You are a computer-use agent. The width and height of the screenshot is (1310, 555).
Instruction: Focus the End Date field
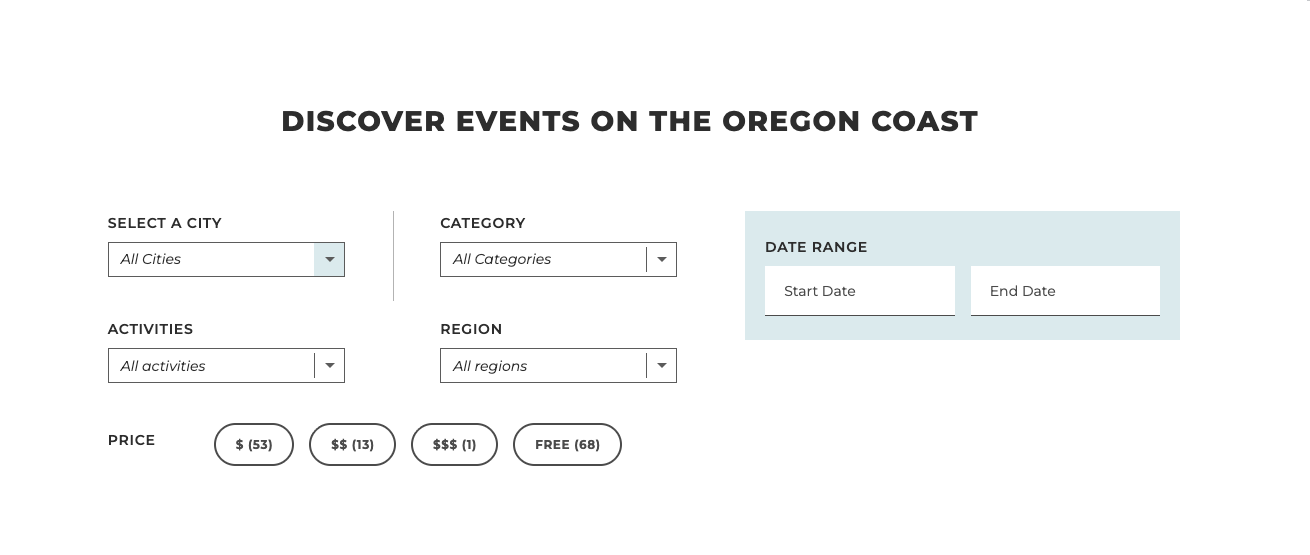[1065, 291]
